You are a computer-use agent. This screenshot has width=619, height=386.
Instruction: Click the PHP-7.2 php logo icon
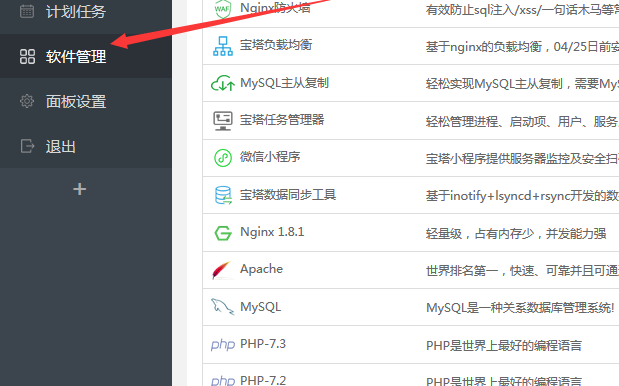[x=223, y=381]
